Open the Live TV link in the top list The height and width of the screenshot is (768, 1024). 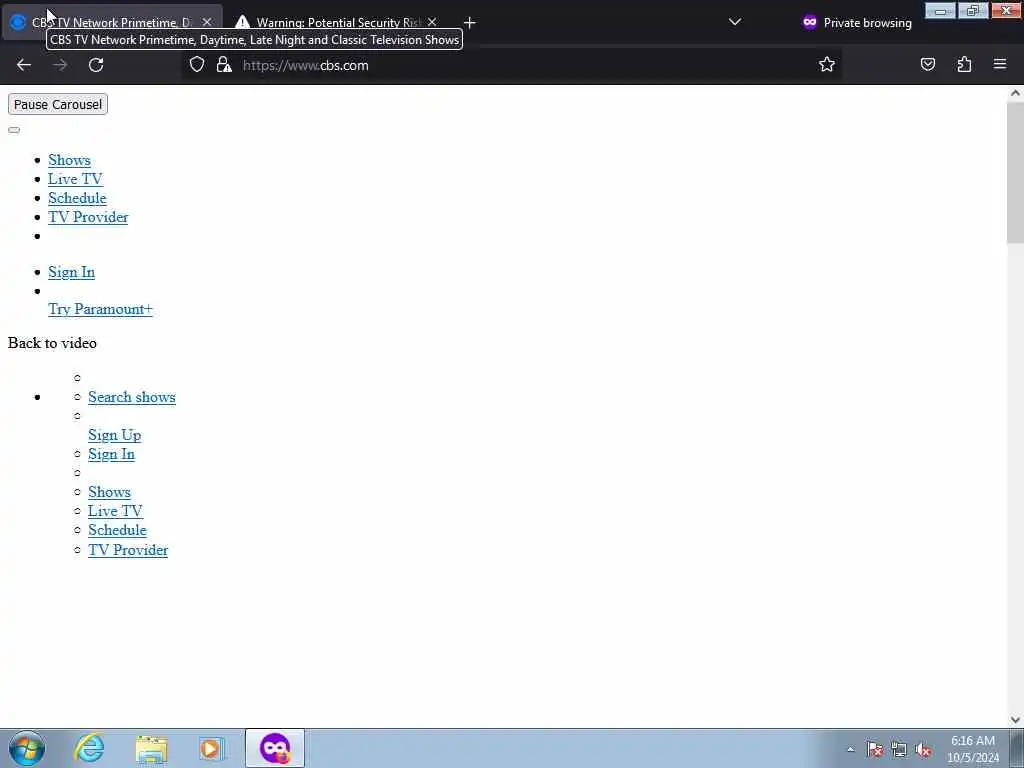pyautogui.click(x=75, y=179)
